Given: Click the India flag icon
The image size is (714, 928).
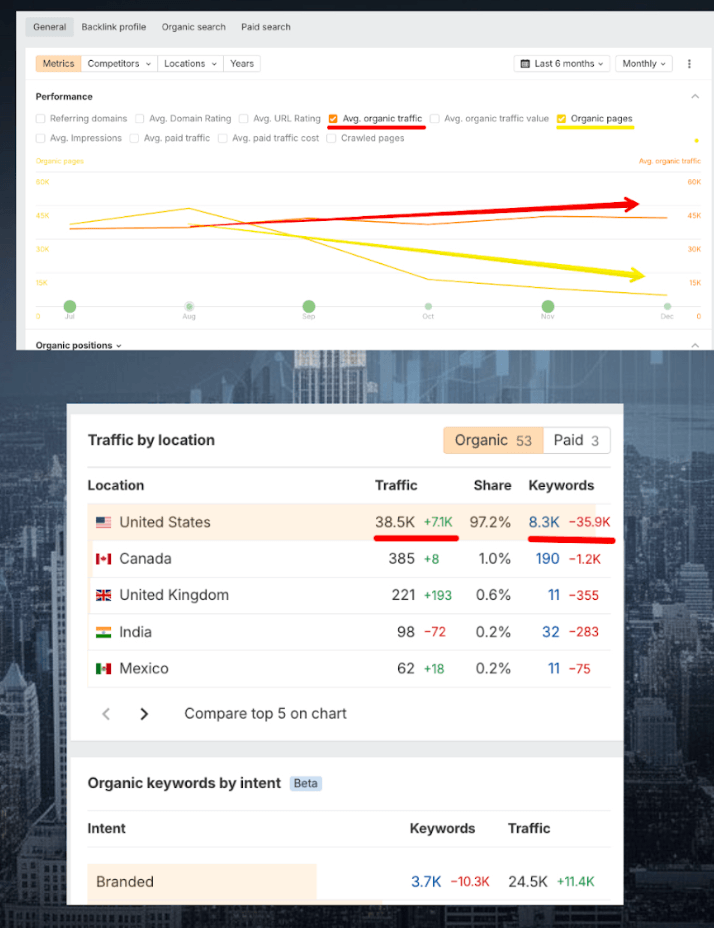Looking at the screenshot, I should point(104,632).
